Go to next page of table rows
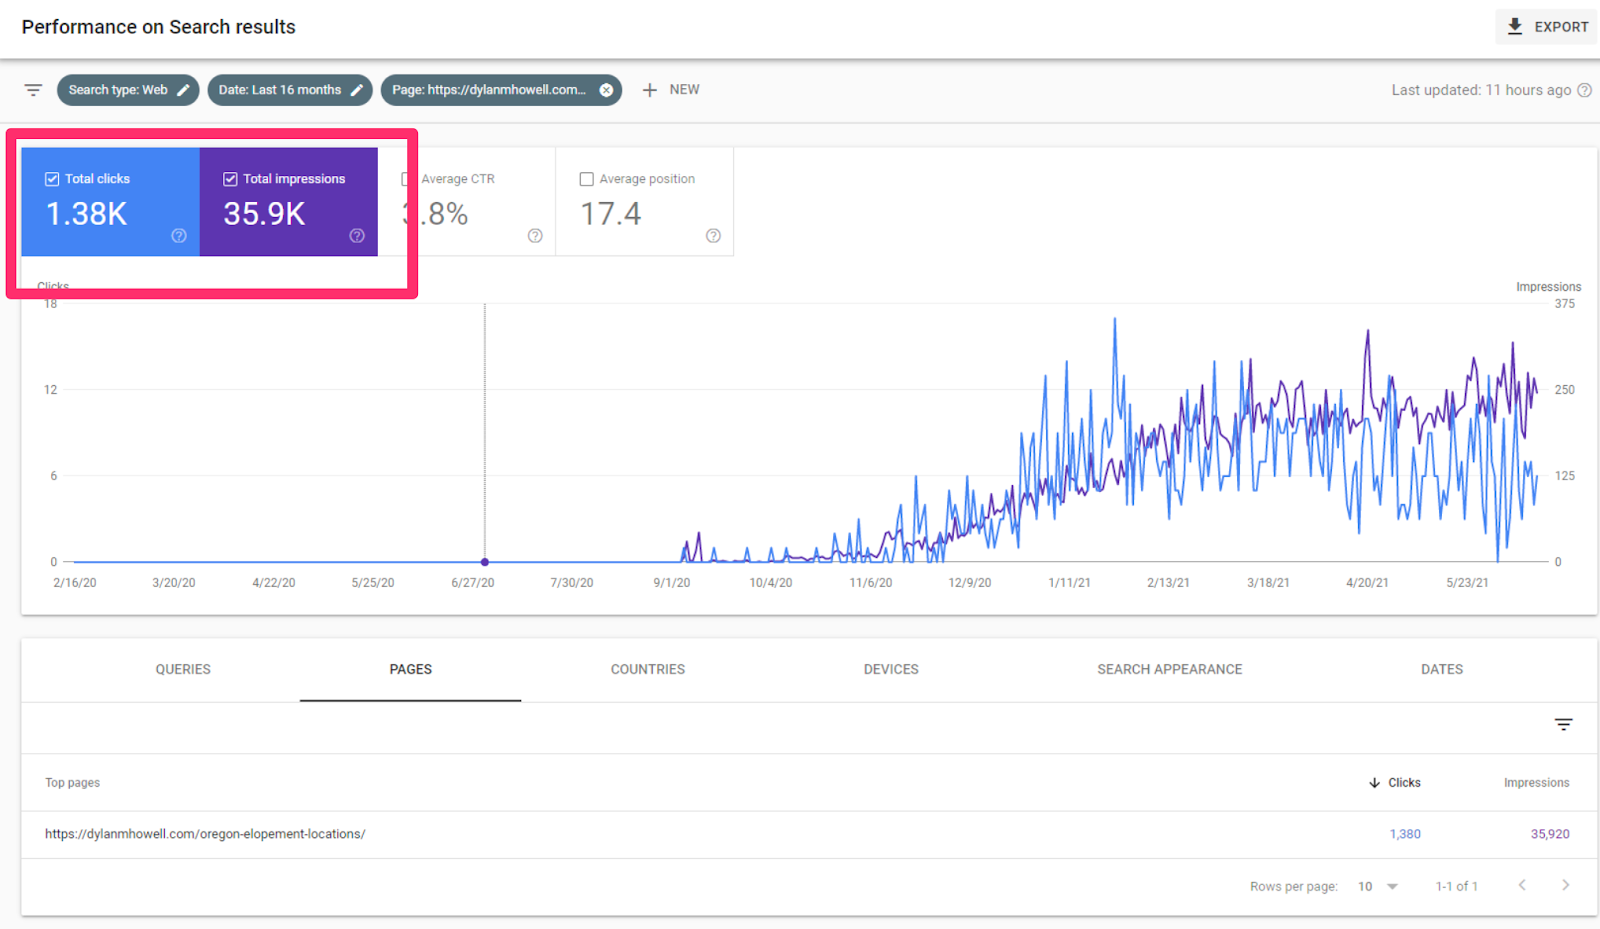 (x=1566, y=885)
